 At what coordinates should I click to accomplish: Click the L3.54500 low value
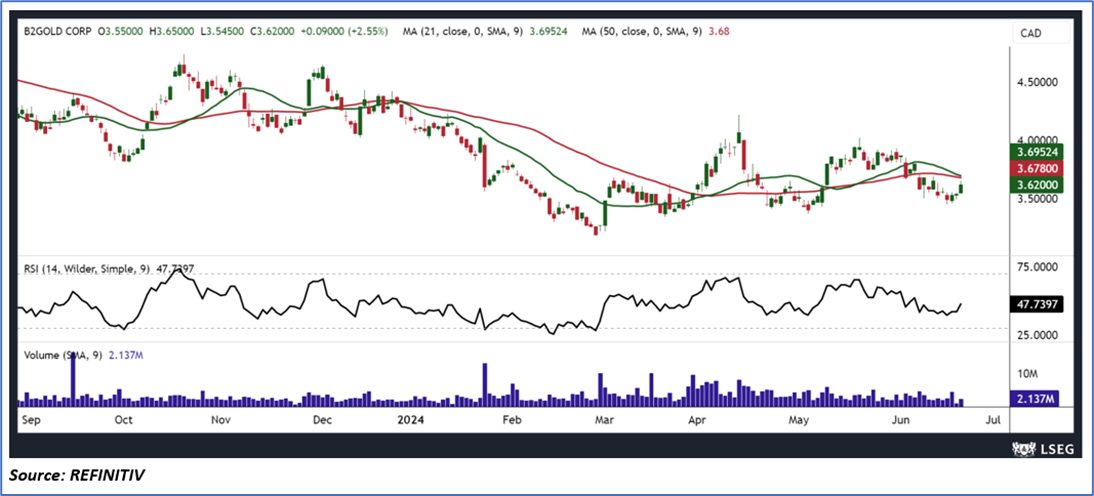pos(224,31)
